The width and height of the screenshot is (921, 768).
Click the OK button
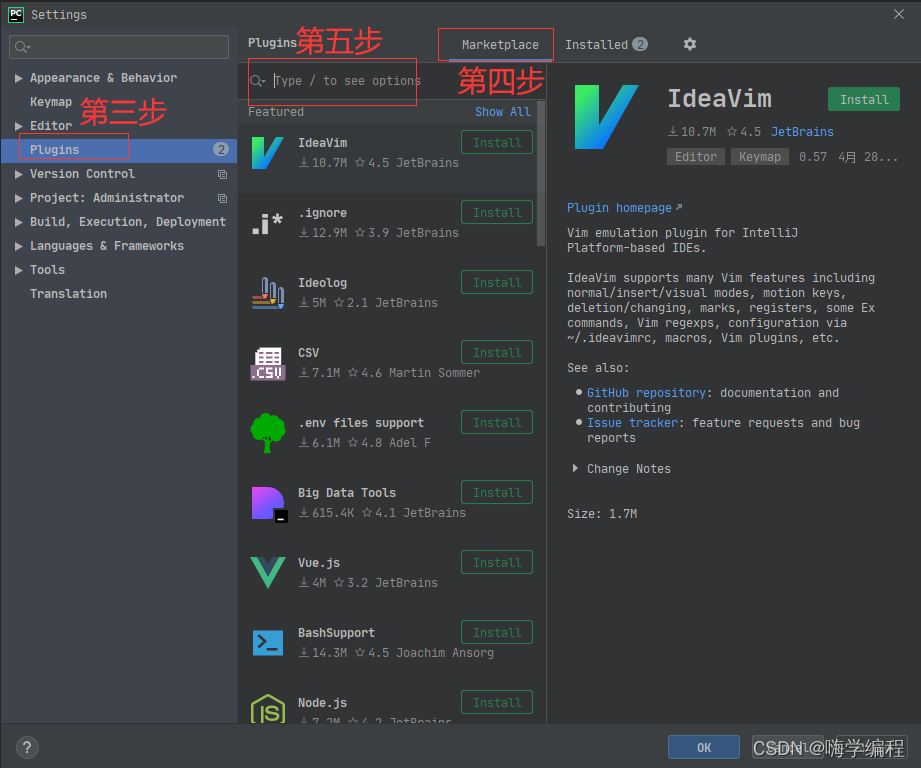pos(704,747)
